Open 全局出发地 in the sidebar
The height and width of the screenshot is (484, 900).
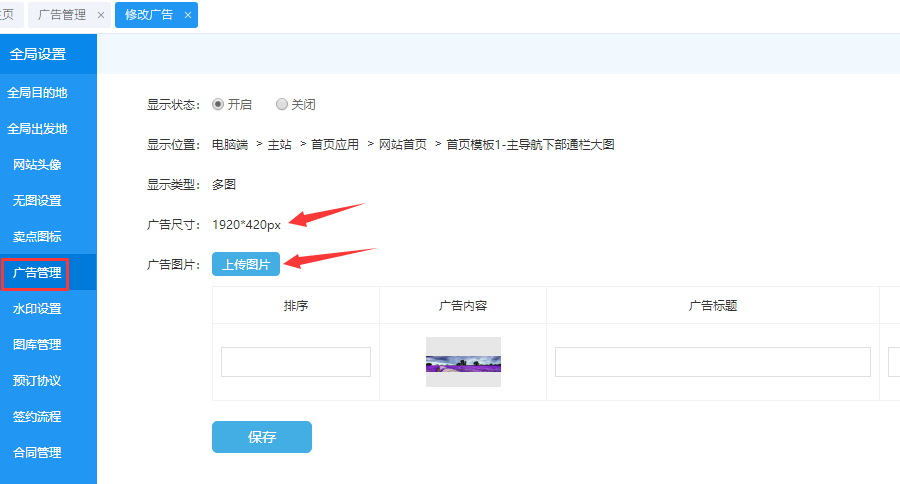pyautogui.click(x=37, y=129)
